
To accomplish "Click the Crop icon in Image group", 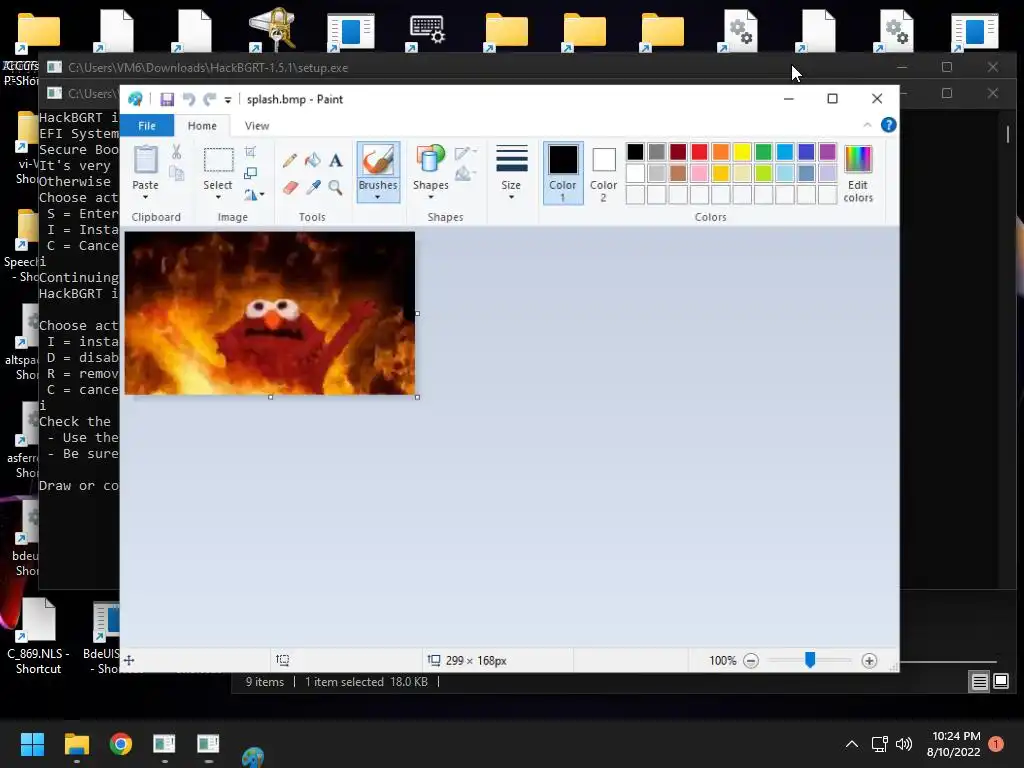I will coord(250,152).
